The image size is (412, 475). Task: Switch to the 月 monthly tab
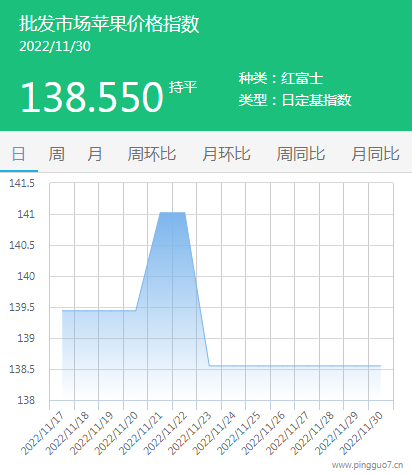tap(95, 154)
